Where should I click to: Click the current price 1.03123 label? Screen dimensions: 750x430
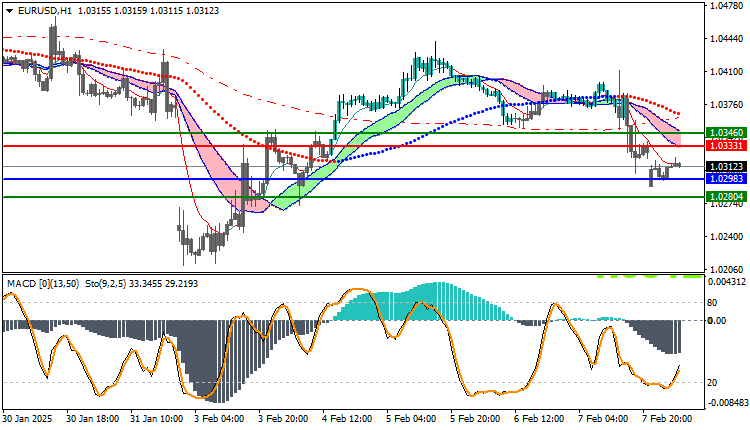click(726, 166)
